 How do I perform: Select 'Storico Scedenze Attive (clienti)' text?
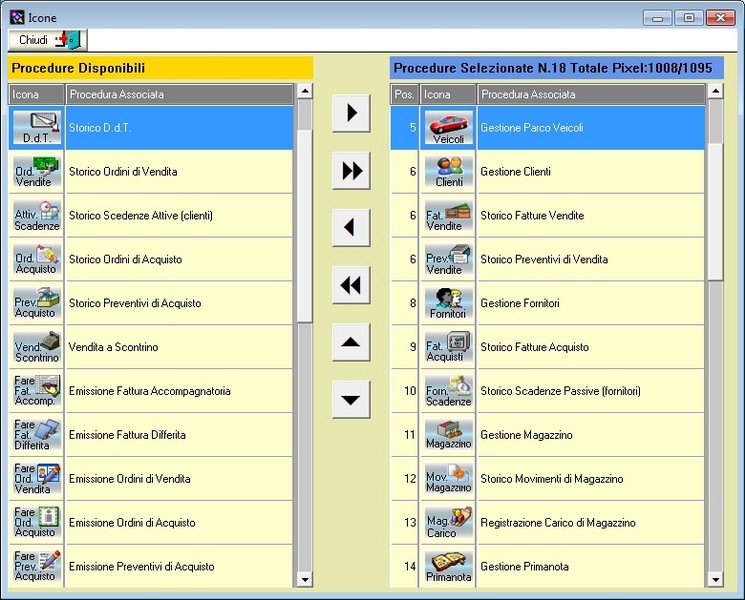tap(141, 216)
